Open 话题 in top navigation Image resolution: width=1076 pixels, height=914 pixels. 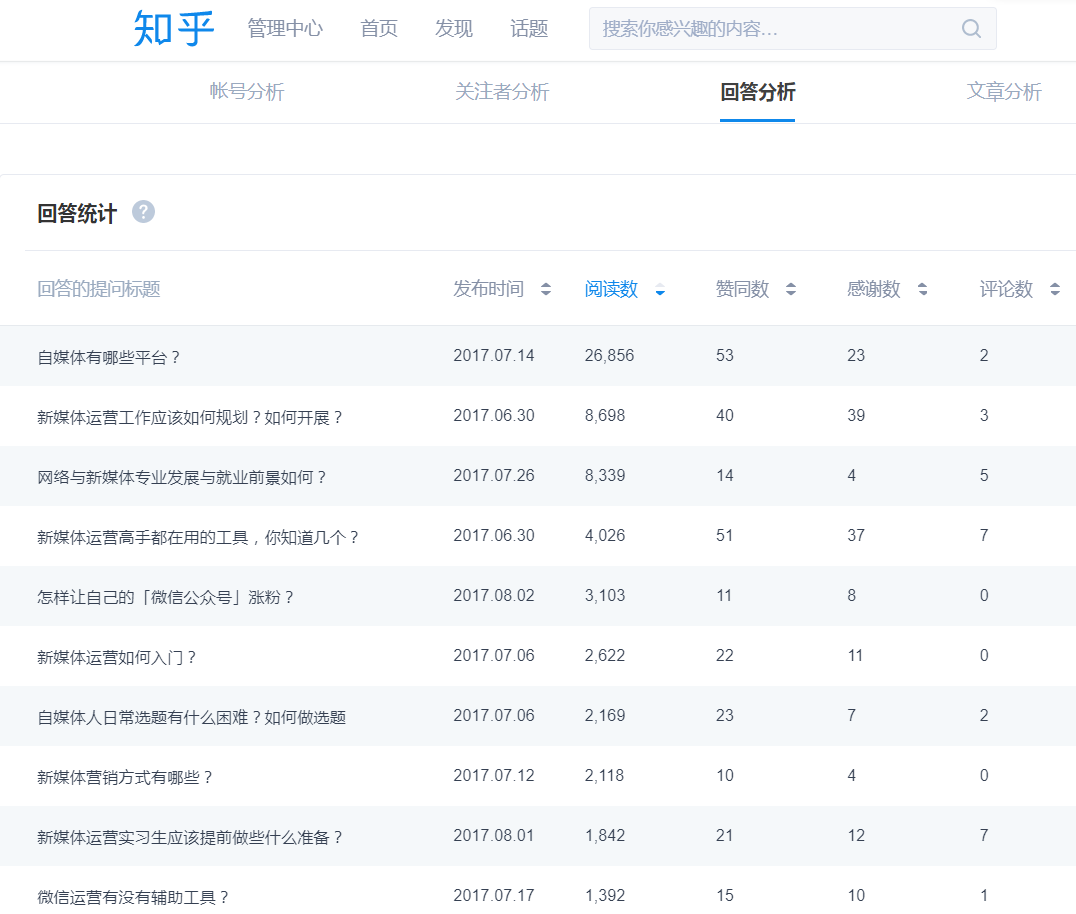click(x=529, y=29)
